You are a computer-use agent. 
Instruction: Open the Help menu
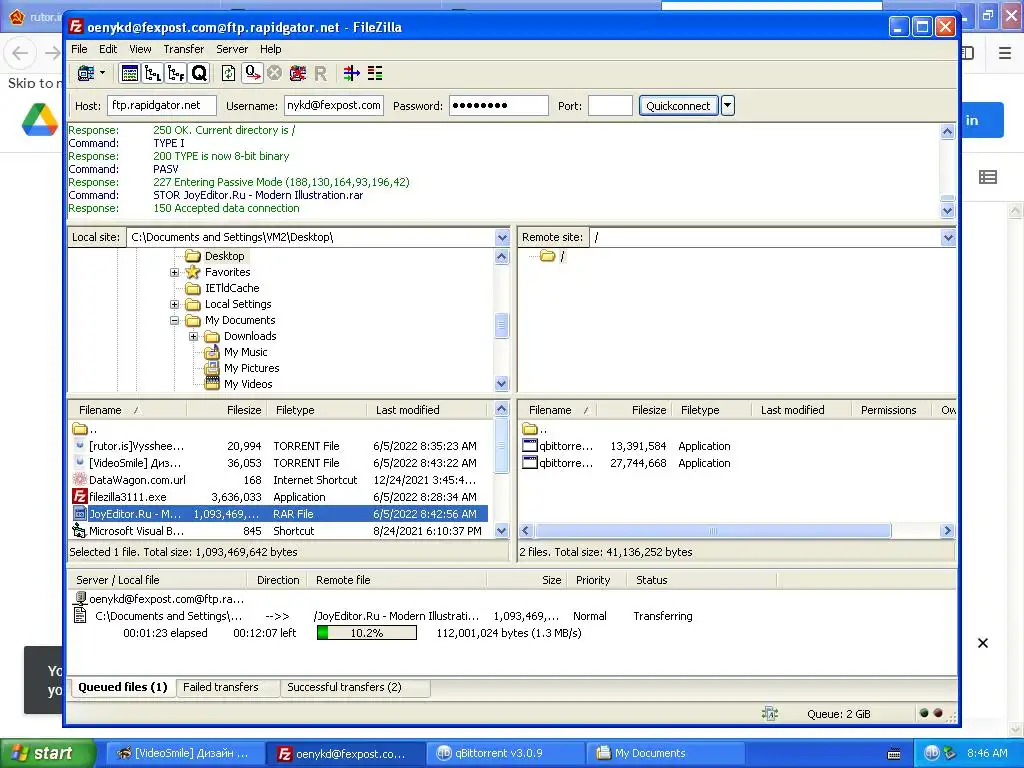point(270,49)
